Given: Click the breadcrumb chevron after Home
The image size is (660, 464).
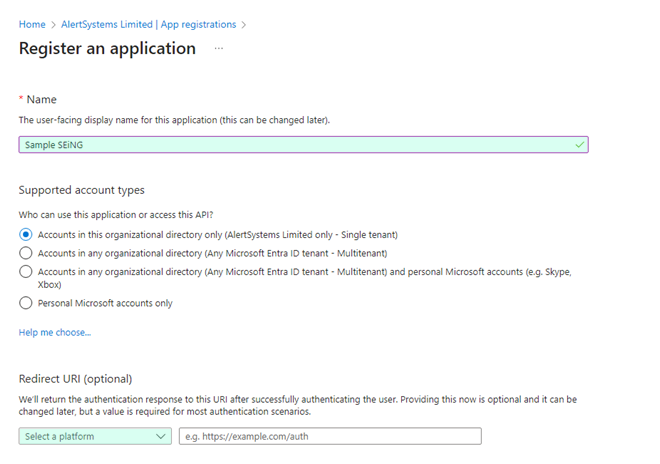Looking at the screenshot, I should (x=52, y=24).
